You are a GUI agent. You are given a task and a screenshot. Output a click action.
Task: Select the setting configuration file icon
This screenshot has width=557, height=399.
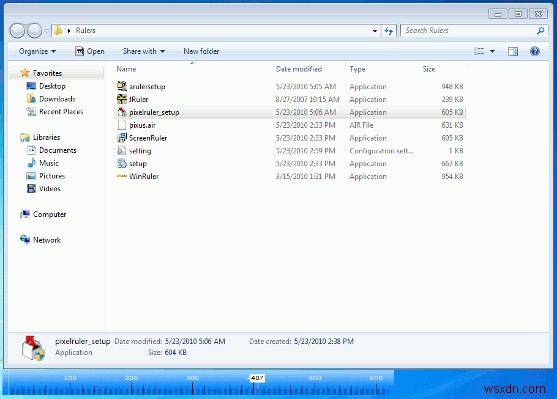[x=121, y=151]
